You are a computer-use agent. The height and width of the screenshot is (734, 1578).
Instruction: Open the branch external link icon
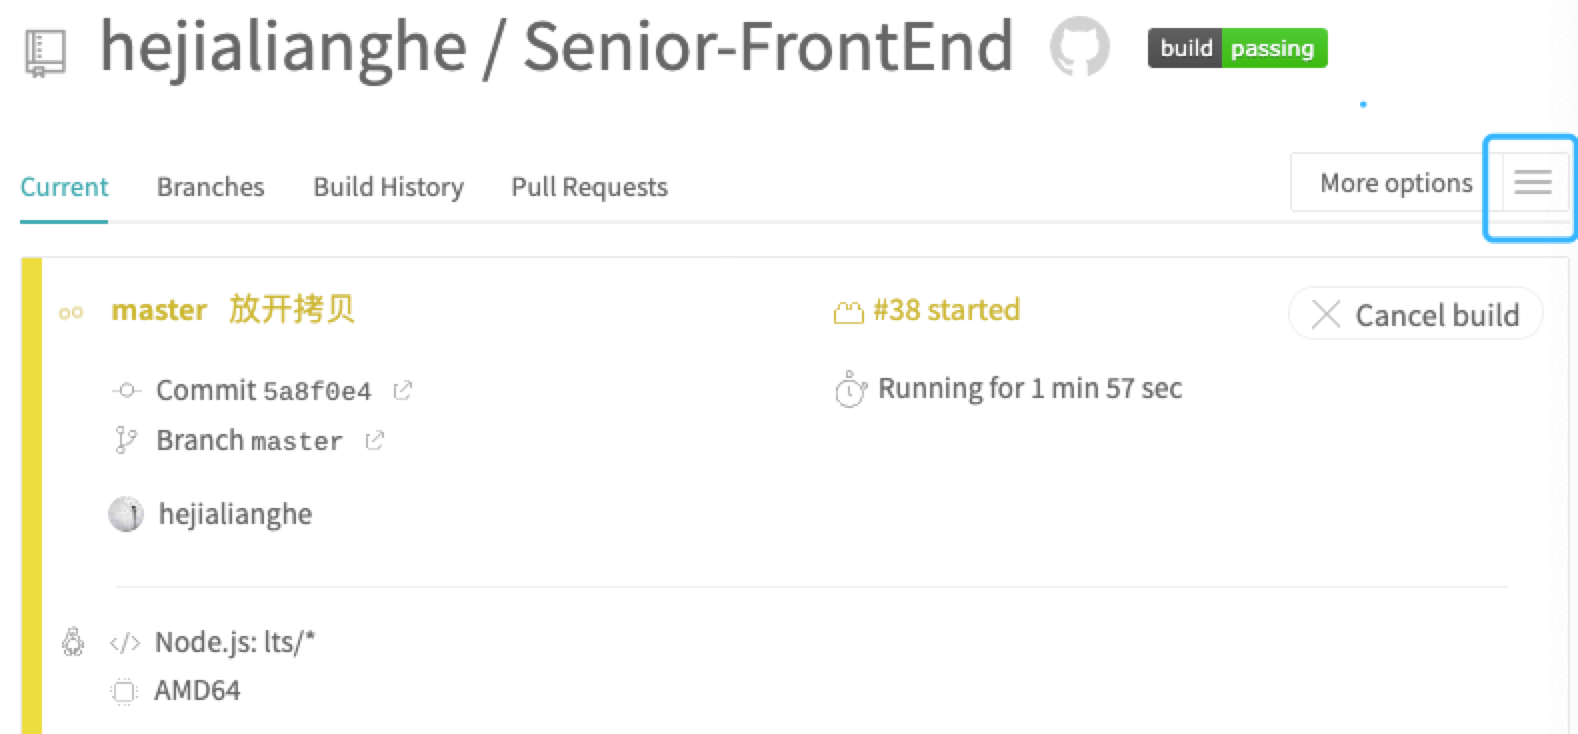[x=375, y=440]
